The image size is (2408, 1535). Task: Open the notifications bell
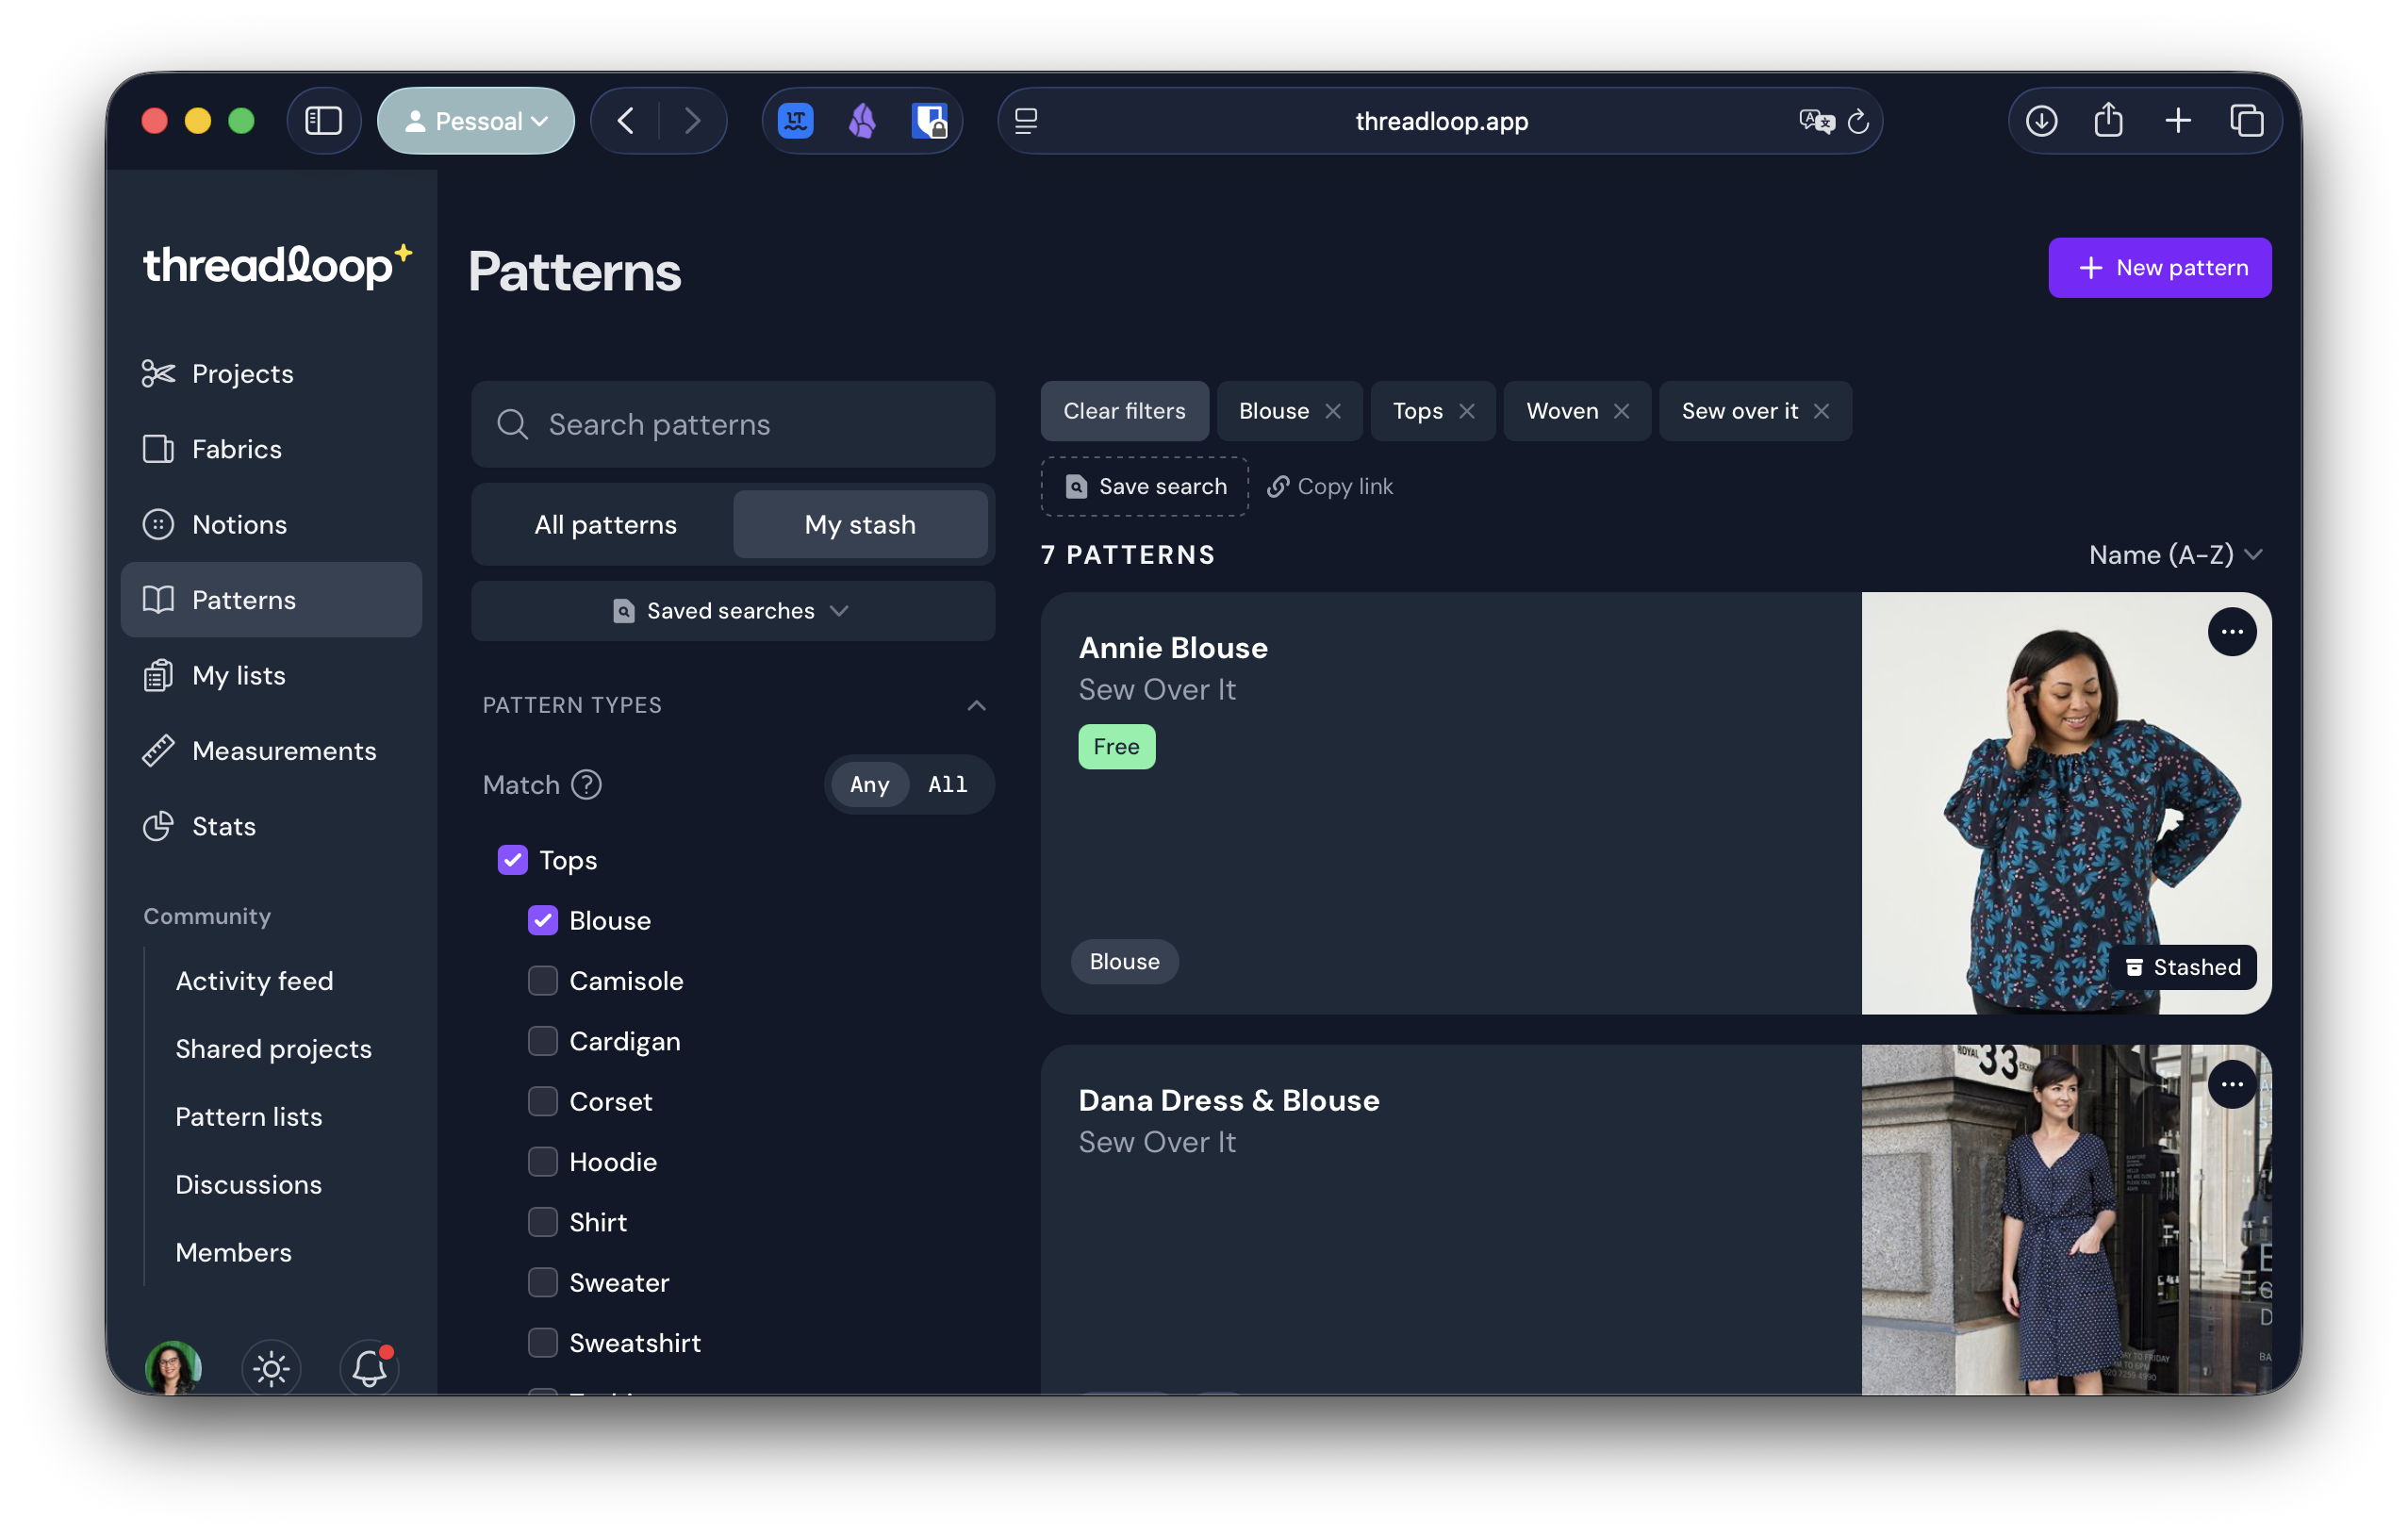point(369,1367)
